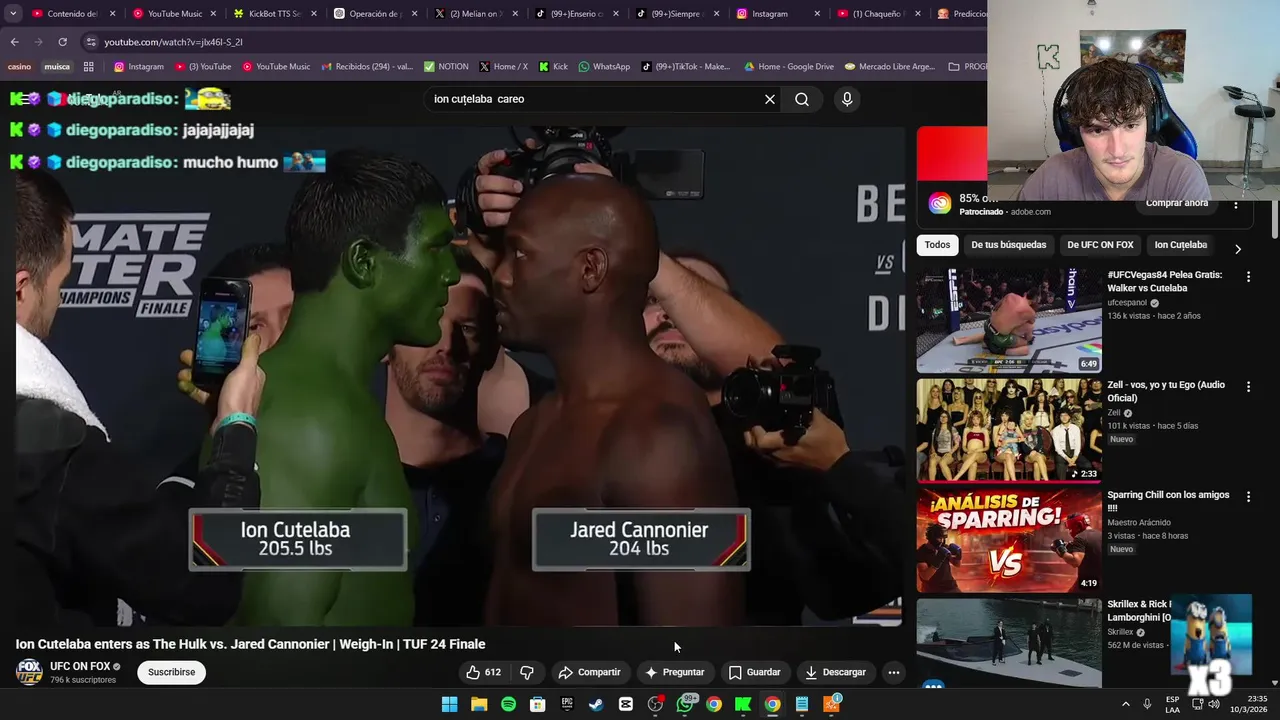The width and height of the screenshot is (1280, 720).
Task: Click the Suscribirse button
Action: (x=171, y=672)
